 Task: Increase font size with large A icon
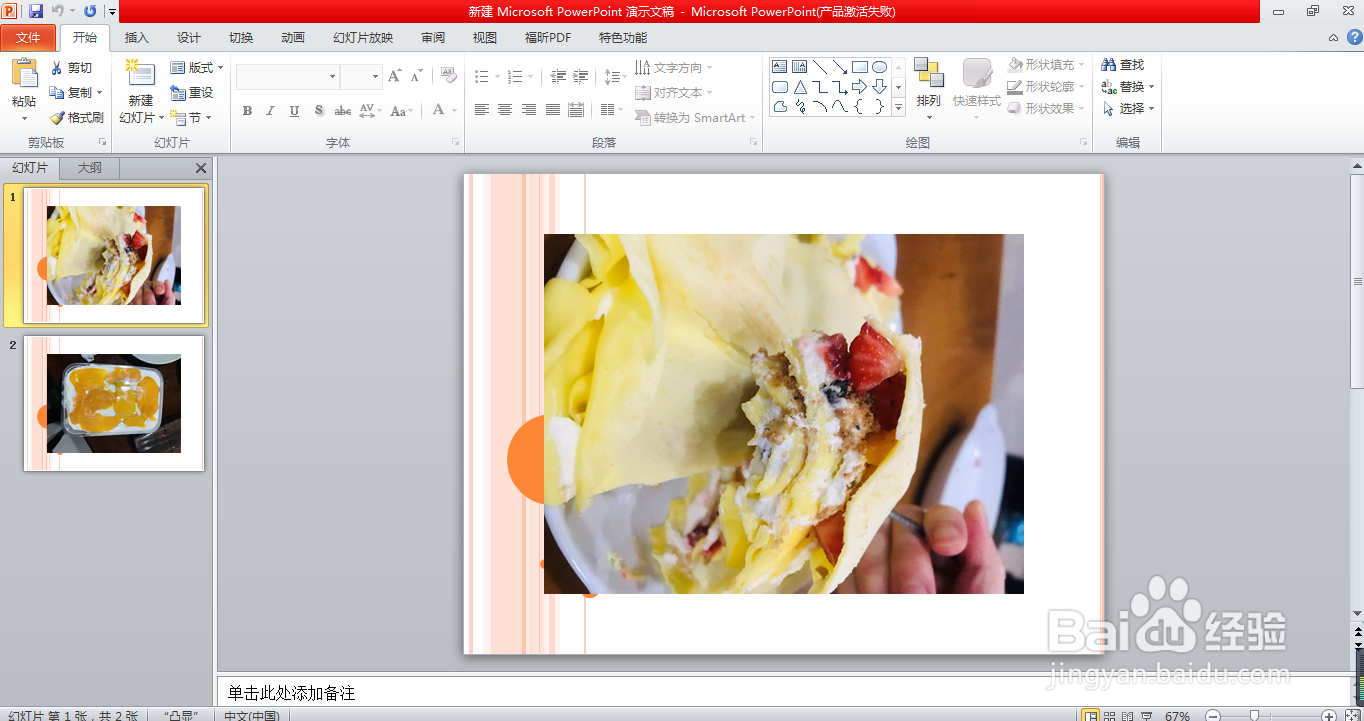[394, 76]
